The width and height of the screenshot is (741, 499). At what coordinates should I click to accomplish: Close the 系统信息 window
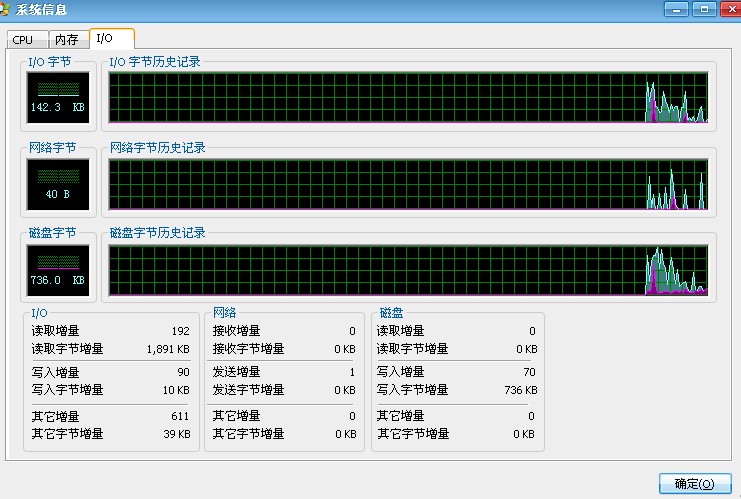point(731,9)
